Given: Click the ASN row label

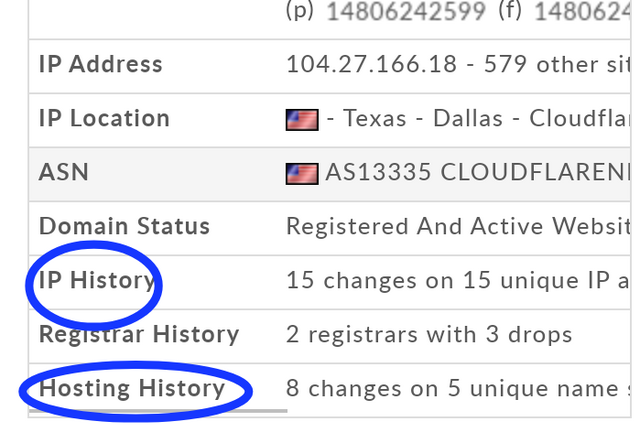Looking at the screenshot, I should pos(64,172).
